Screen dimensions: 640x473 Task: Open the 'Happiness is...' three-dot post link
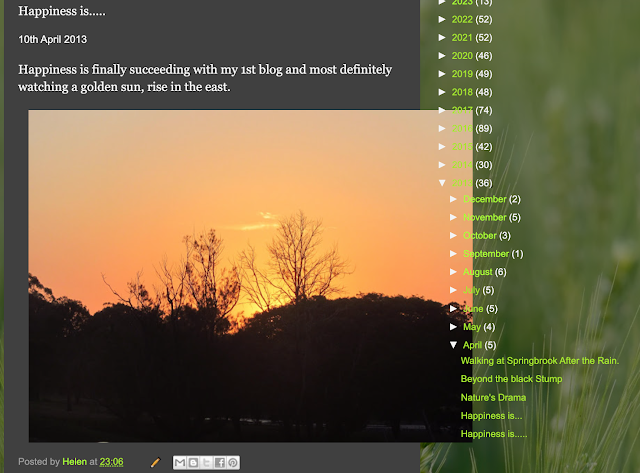[x=491, y=416]
